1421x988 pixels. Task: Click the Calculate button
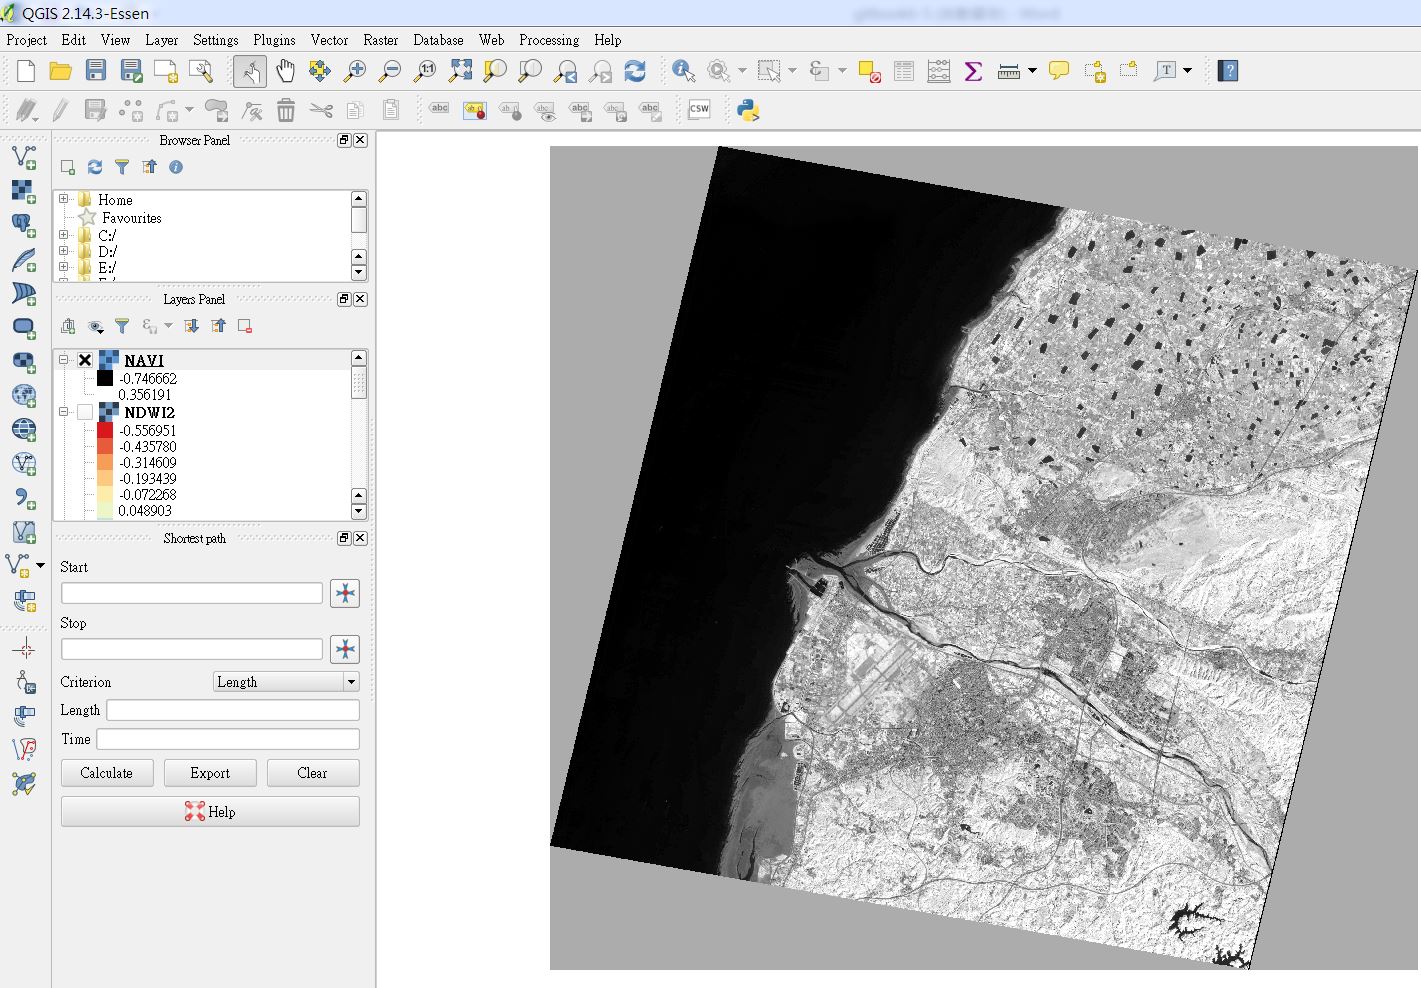point(107,773)
